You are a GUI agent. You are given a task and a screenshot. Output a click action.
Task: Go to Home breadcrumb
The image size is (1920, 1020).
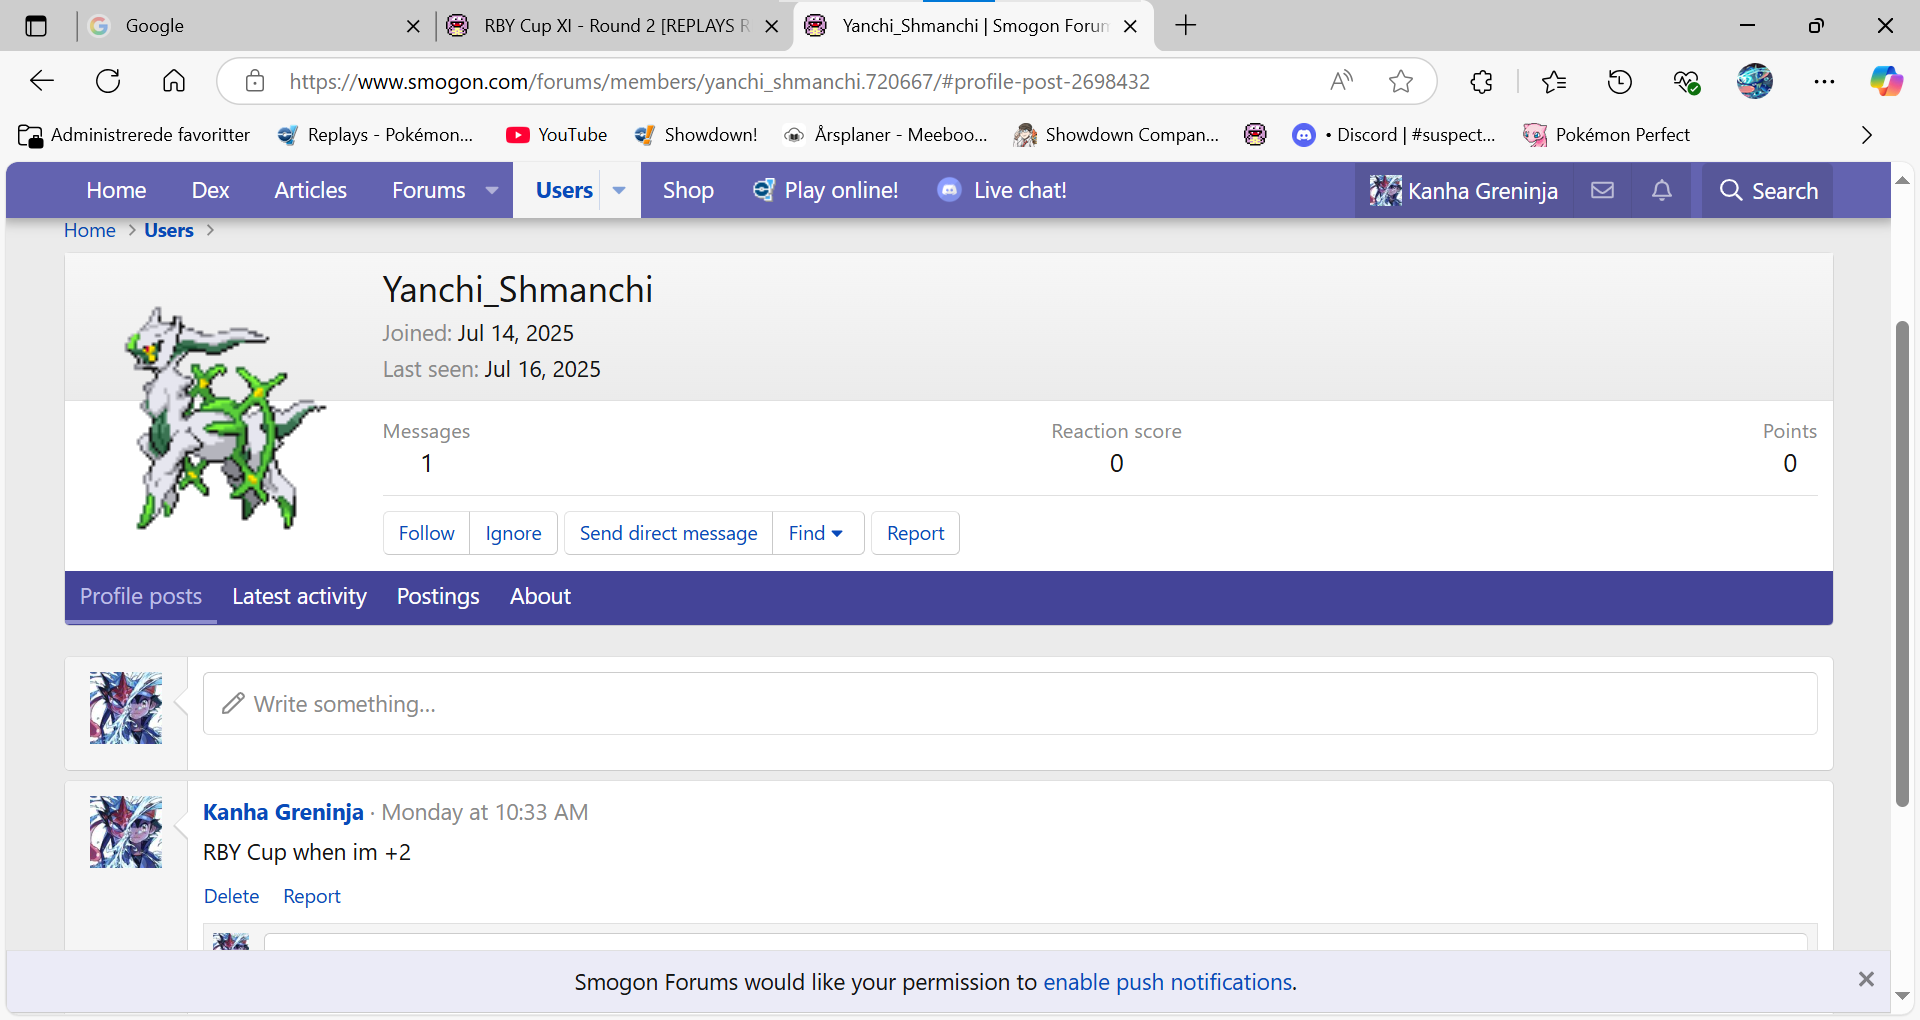90,230
